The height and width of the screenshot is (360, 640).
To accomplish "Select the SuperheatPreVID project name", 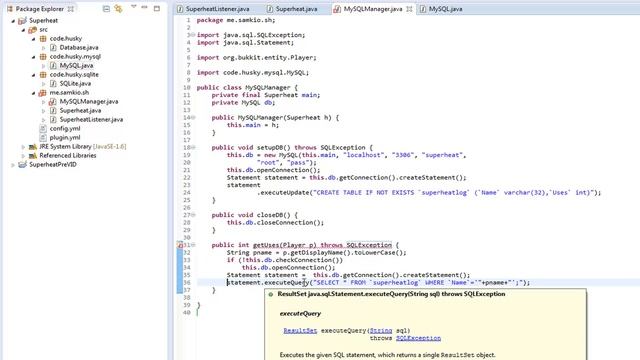I will pyautogui.click(x=53, y=164).
